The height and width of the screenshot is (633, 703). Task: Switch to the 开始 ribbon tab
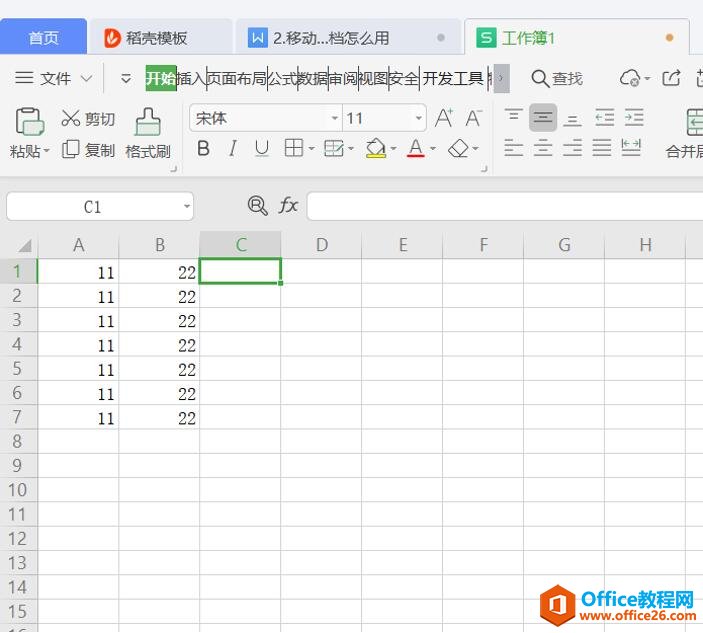[x=161, y=78]
